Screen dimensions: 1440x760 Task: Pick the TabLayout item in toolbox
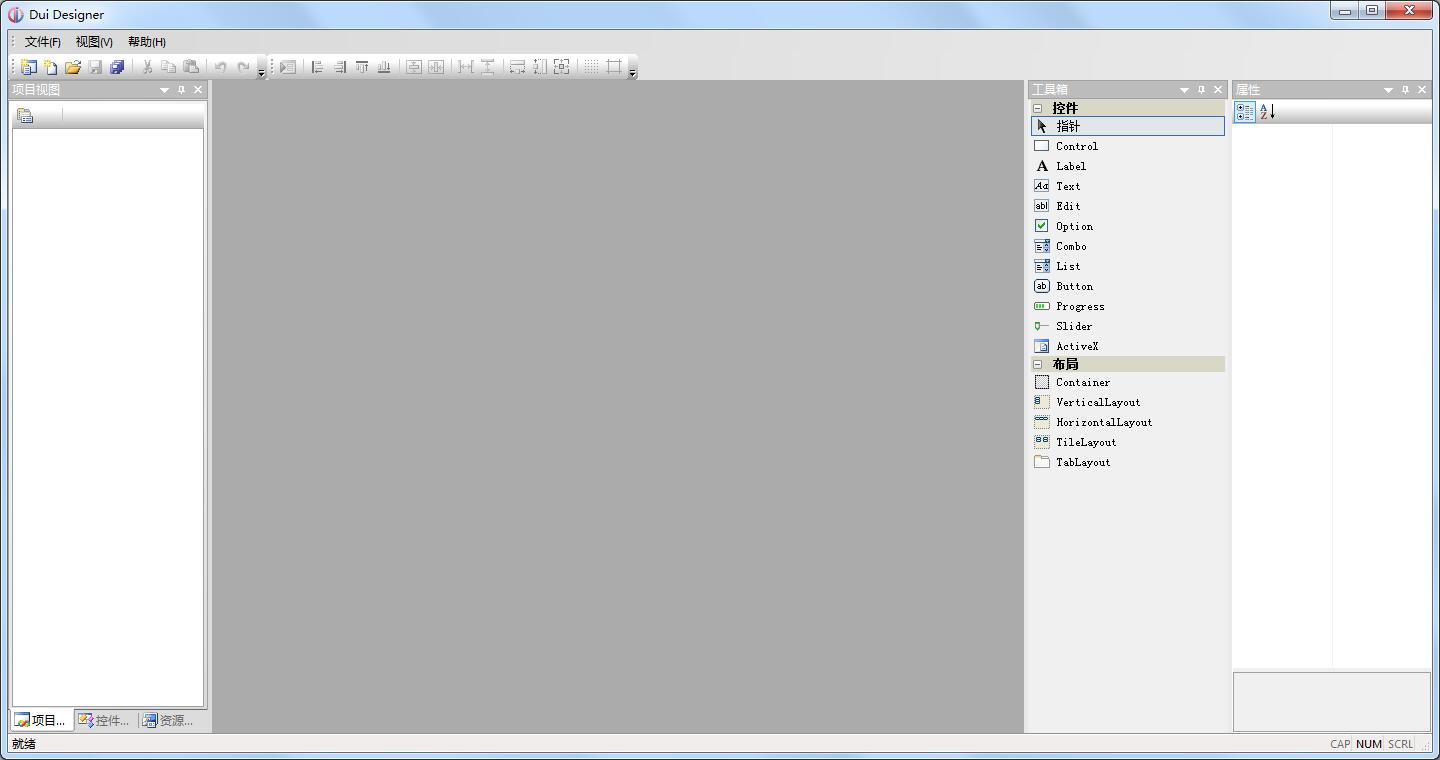1082,462
